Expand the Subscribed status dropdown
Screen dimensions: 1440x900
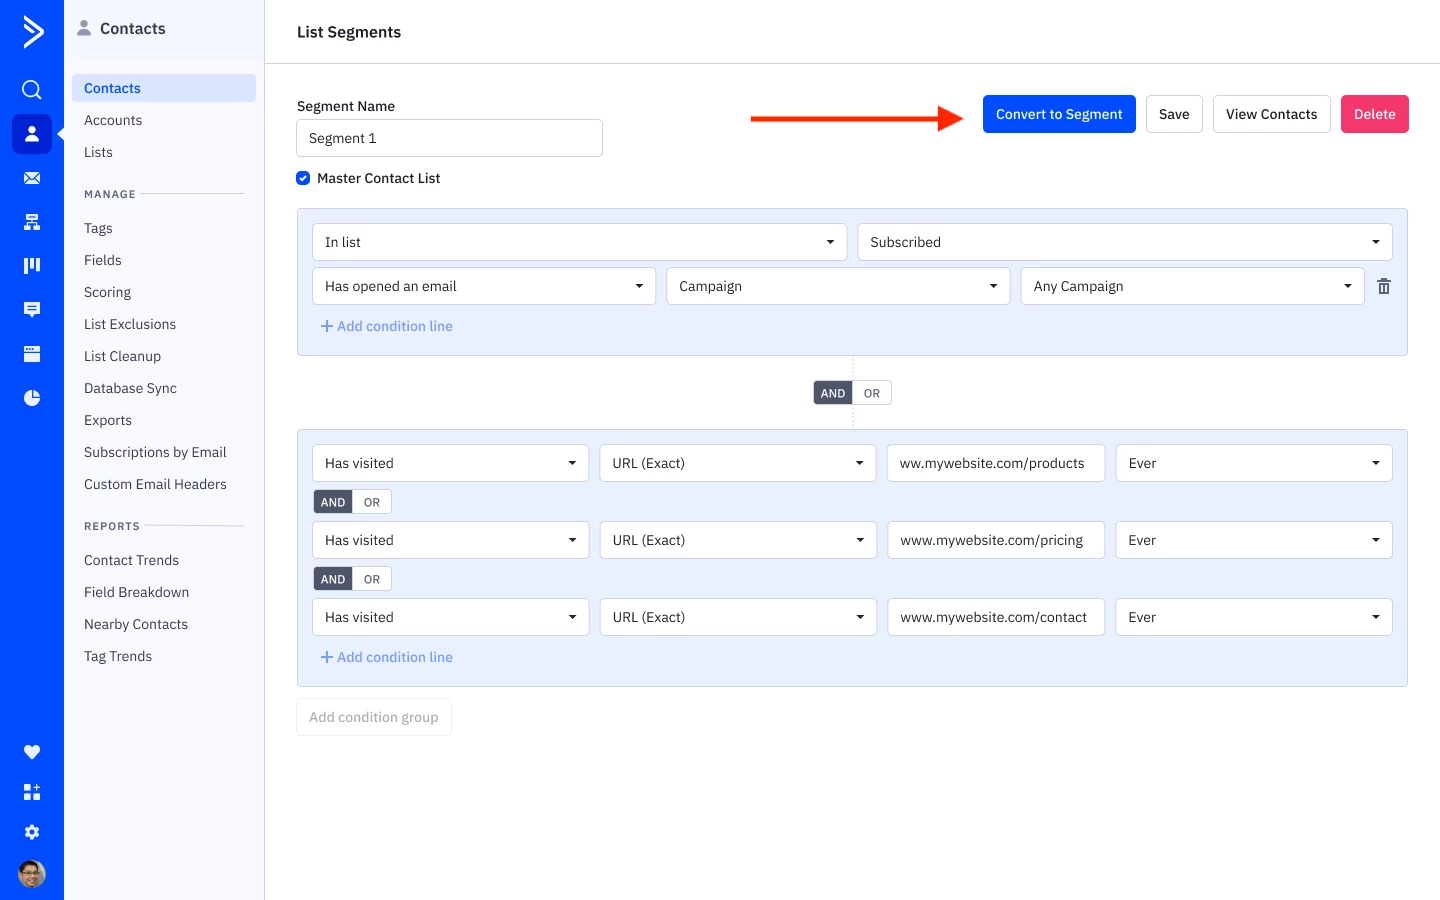(1124, 242)
